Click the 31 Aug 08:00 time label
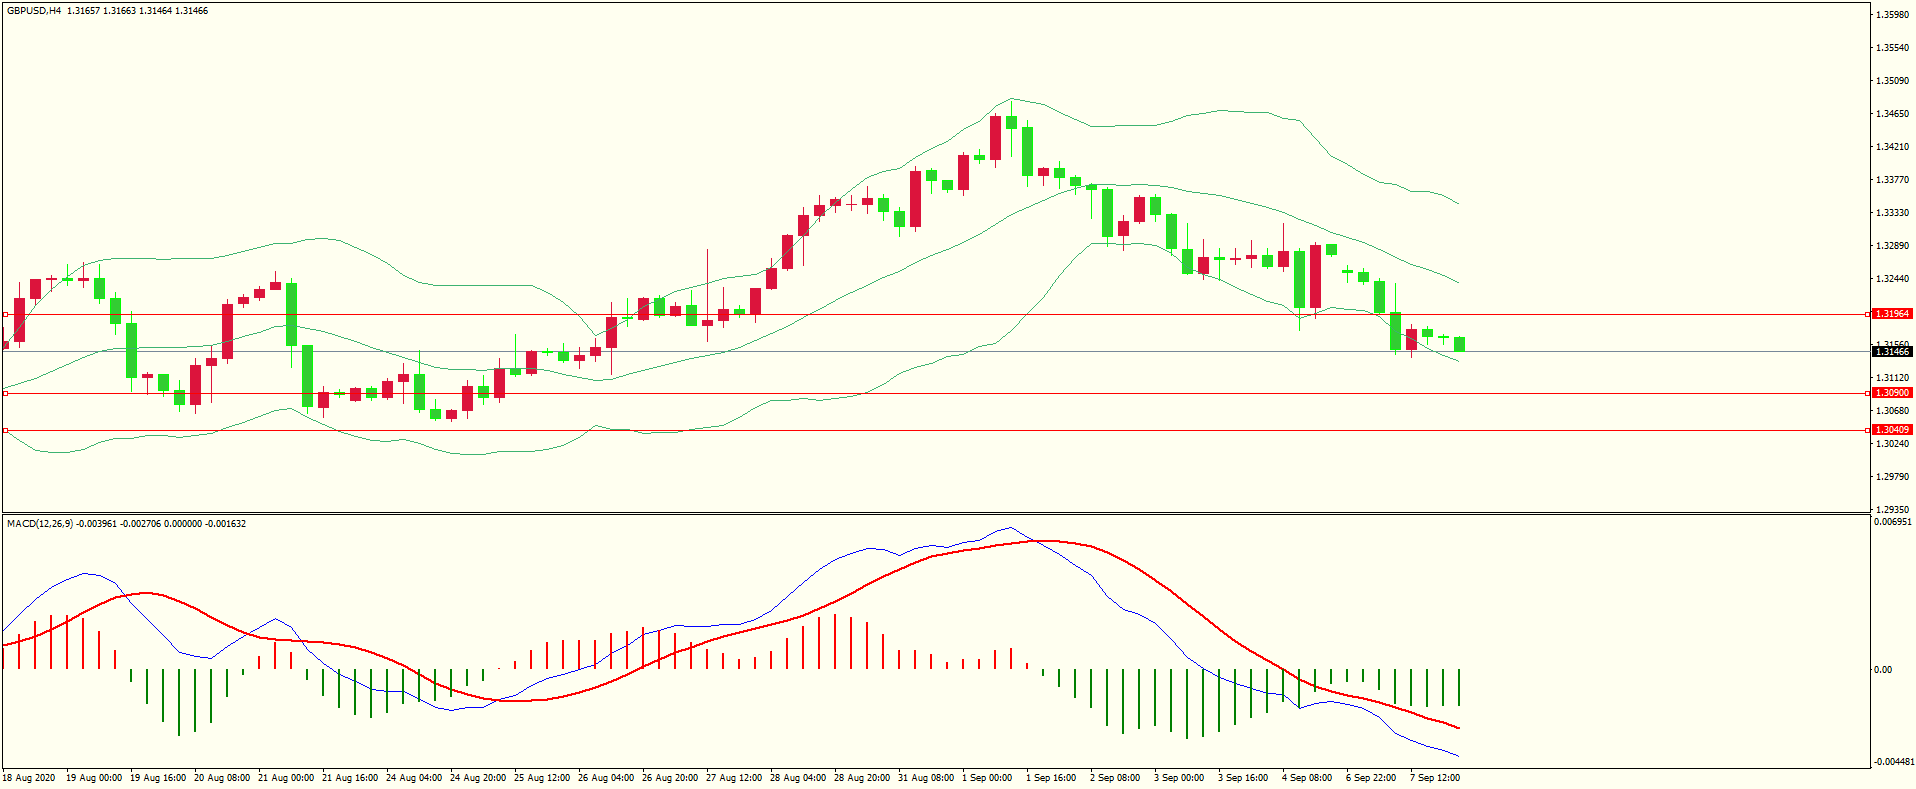The width and height of the screenshot is (1916, 789). (x=926, y=778)
